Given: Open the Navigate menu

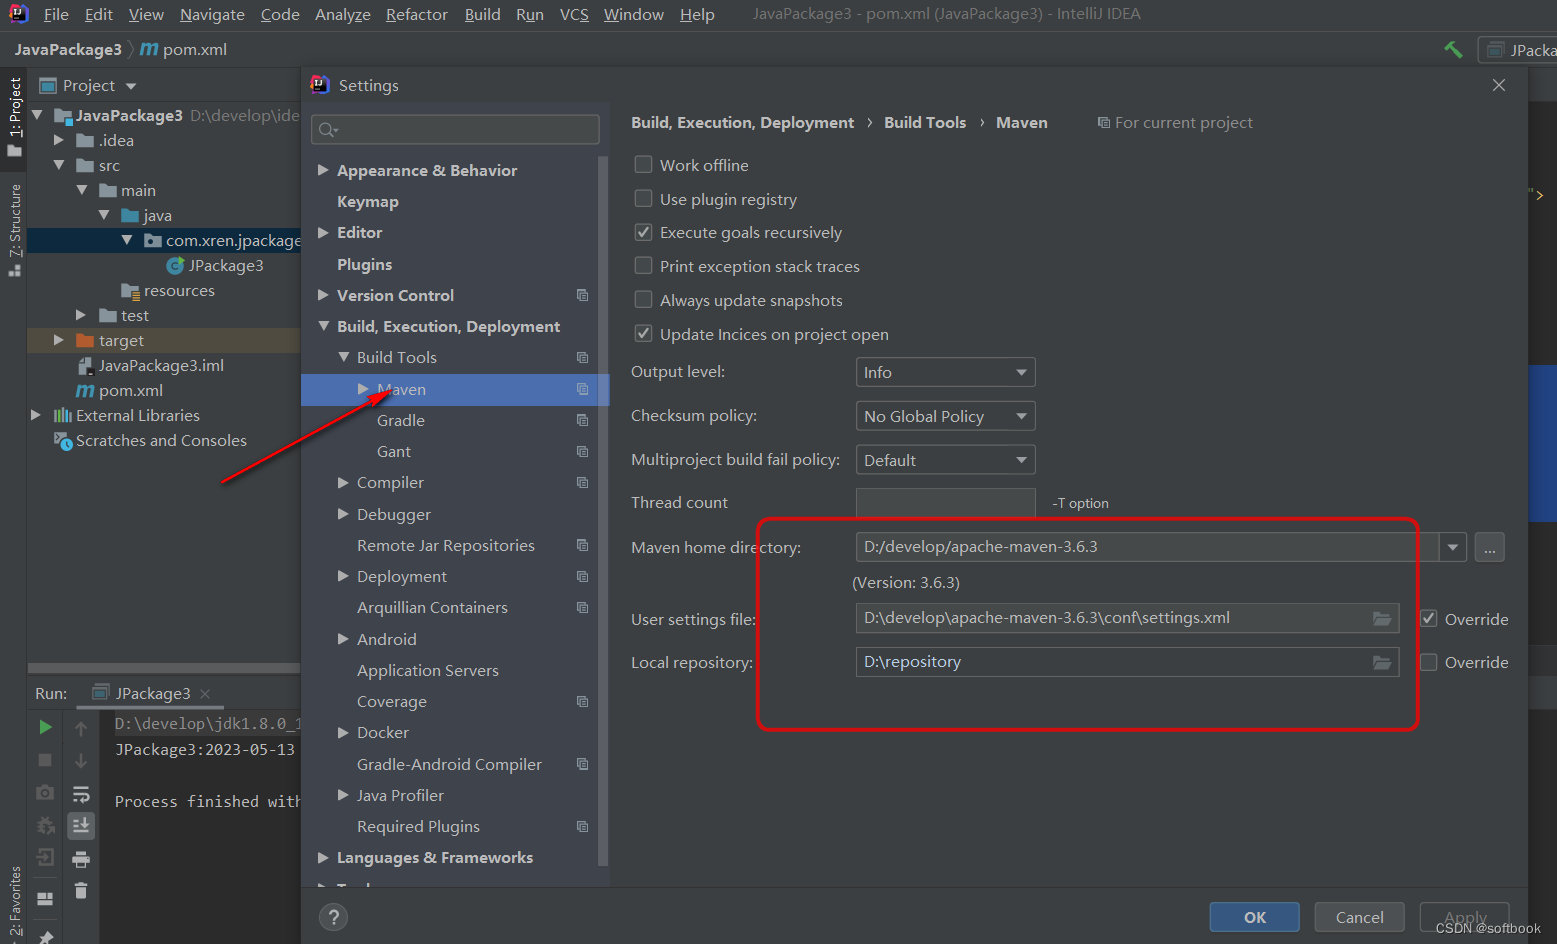Looking at the screenshot, I should [x=212, y=14].
